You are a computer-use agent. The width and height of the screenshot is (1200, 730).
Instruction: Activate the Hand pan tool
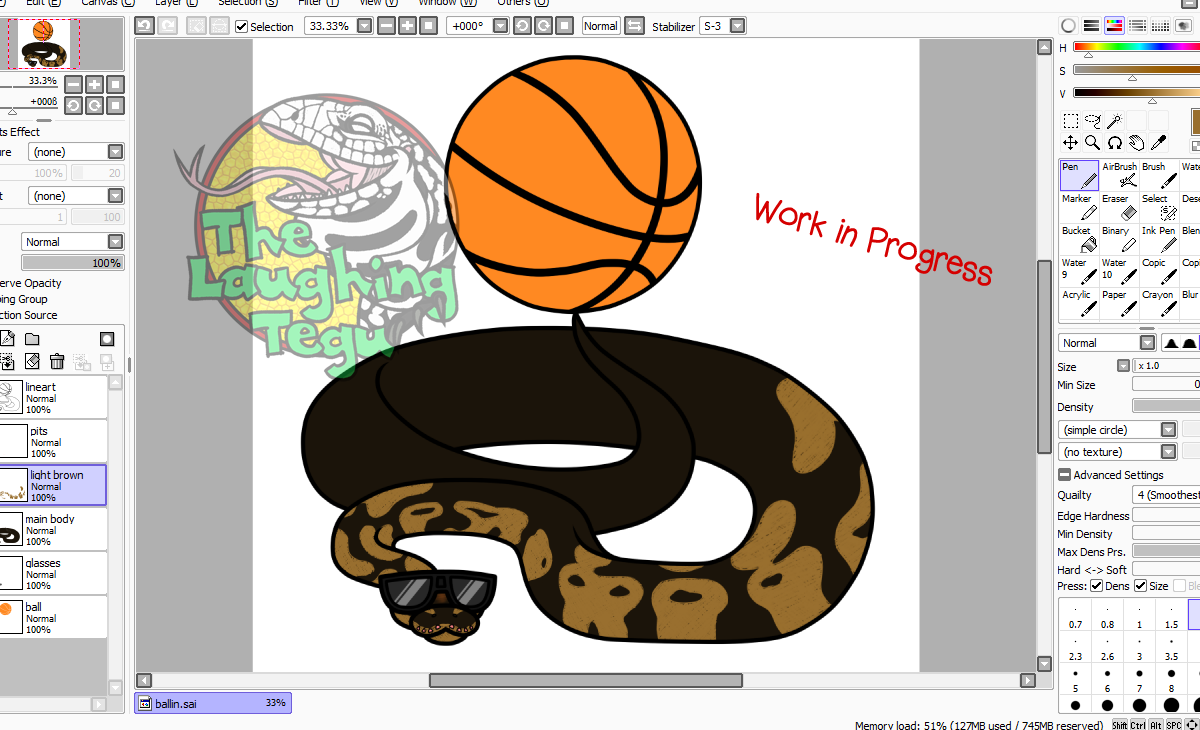tap(1136, 143)
